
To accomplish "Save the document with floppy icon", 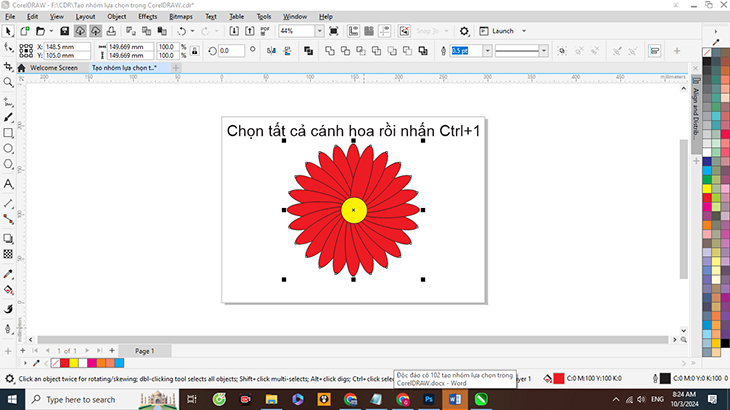I will click(x=64, y=31).
